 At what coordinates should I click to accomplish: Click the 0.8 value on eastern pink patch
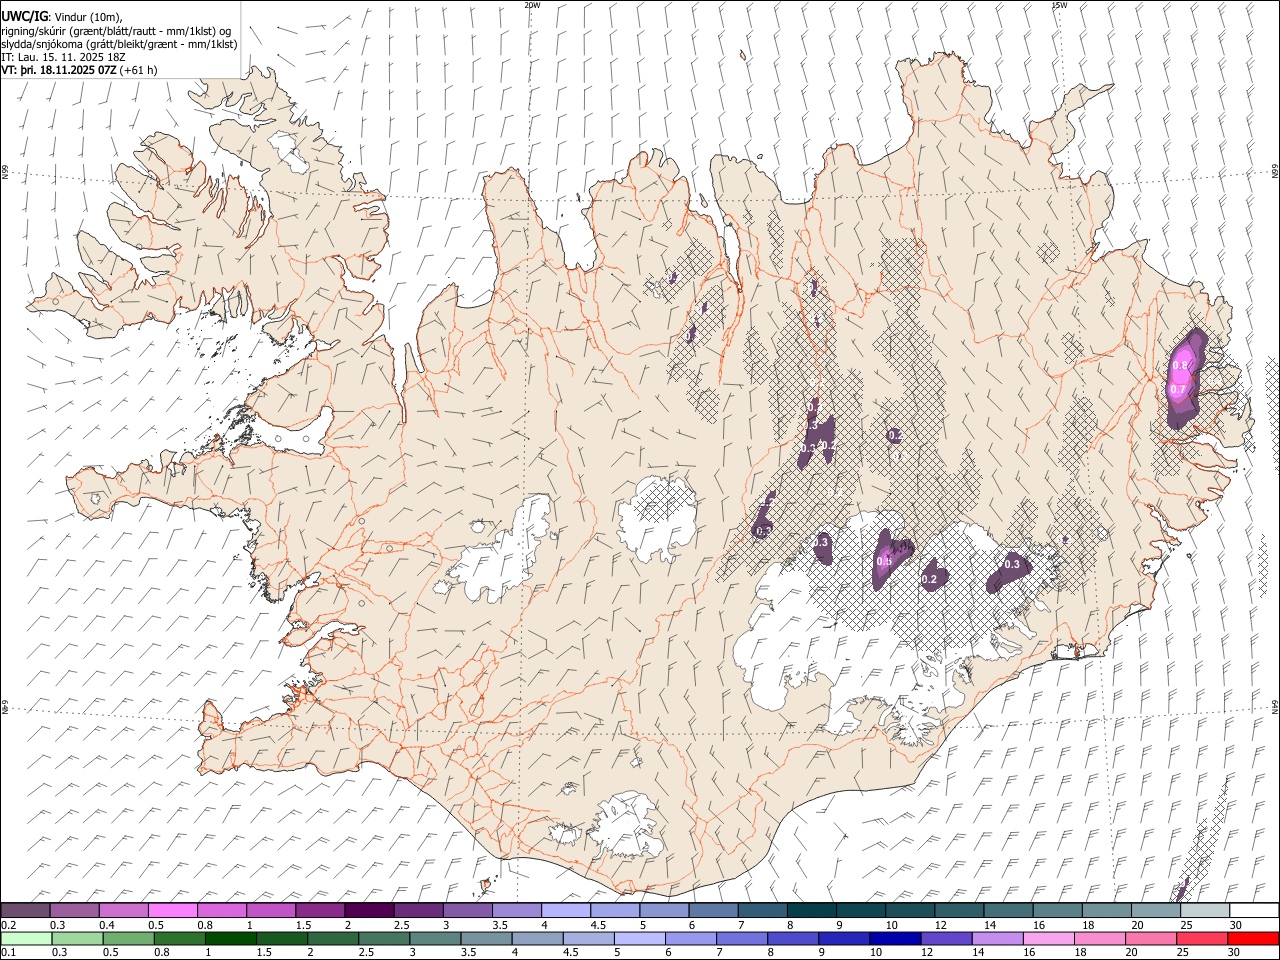[x=1179, y=366]
